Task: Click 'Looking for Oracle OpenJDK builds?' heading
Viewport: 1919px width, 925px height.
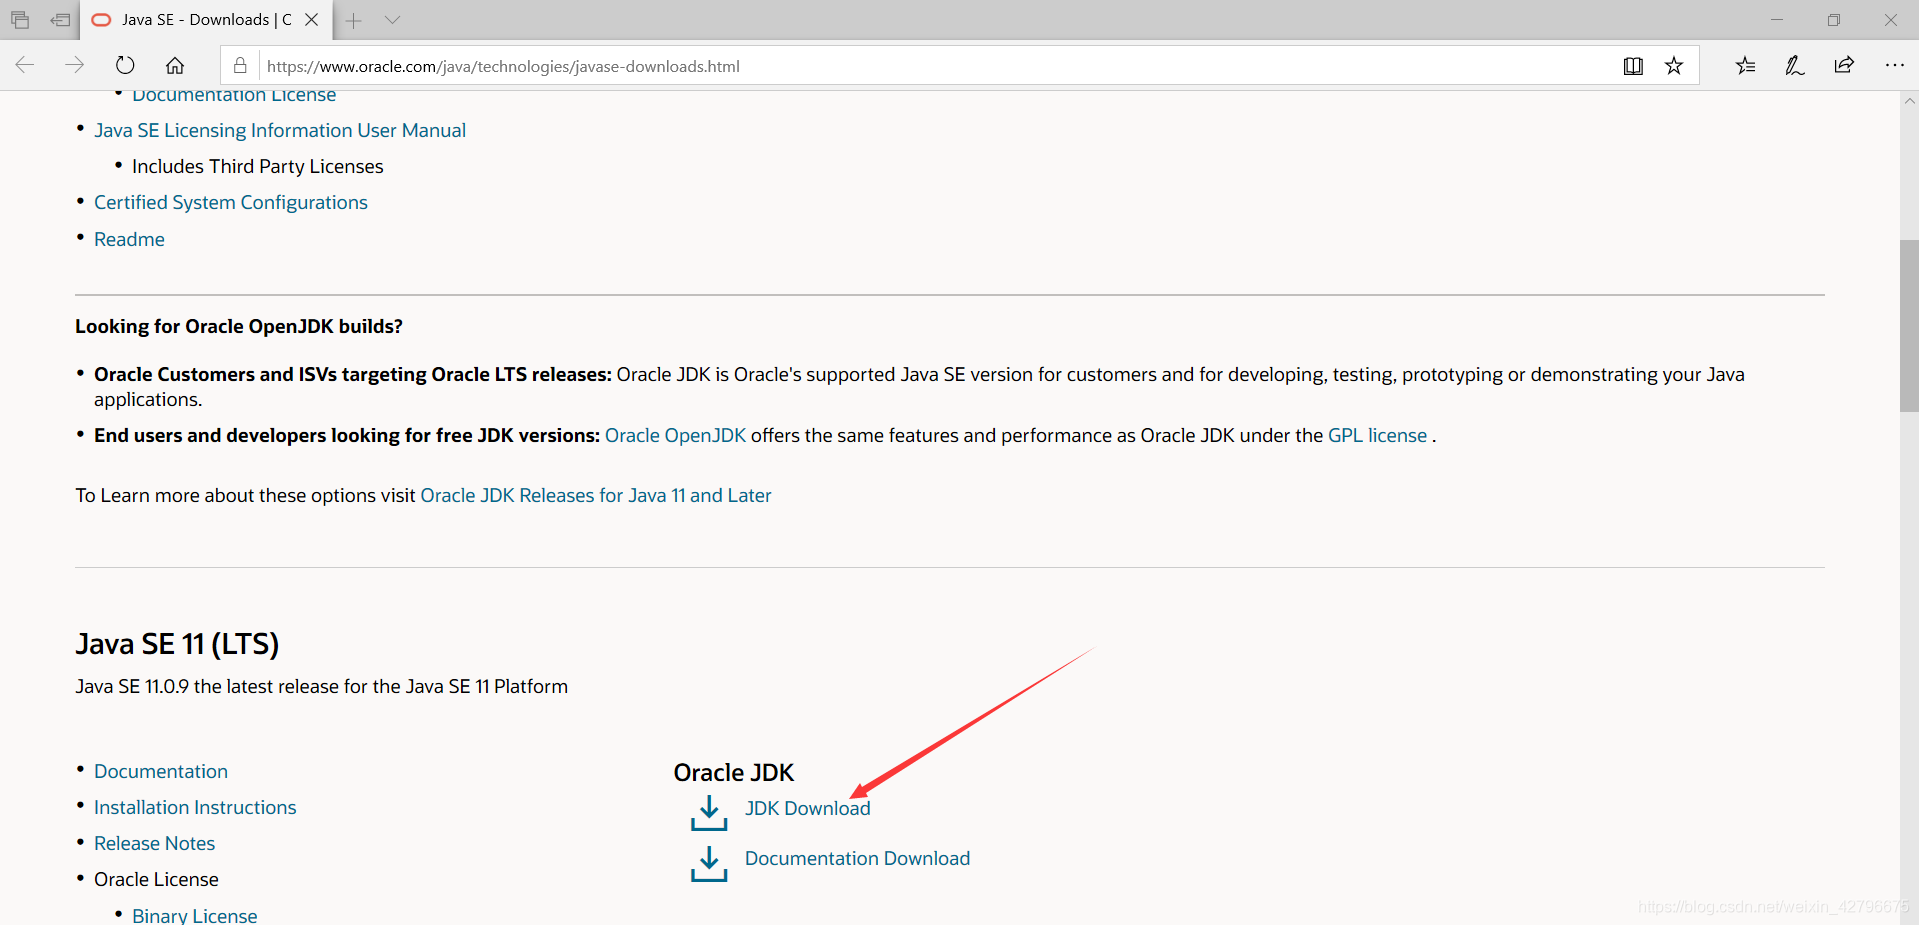Action: (239, 326)
